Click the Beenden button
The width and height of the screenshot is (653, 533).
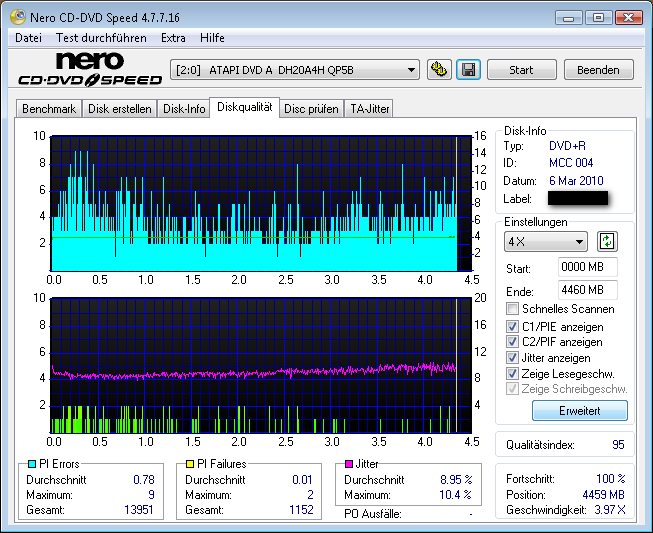click(x=598, y=70)
